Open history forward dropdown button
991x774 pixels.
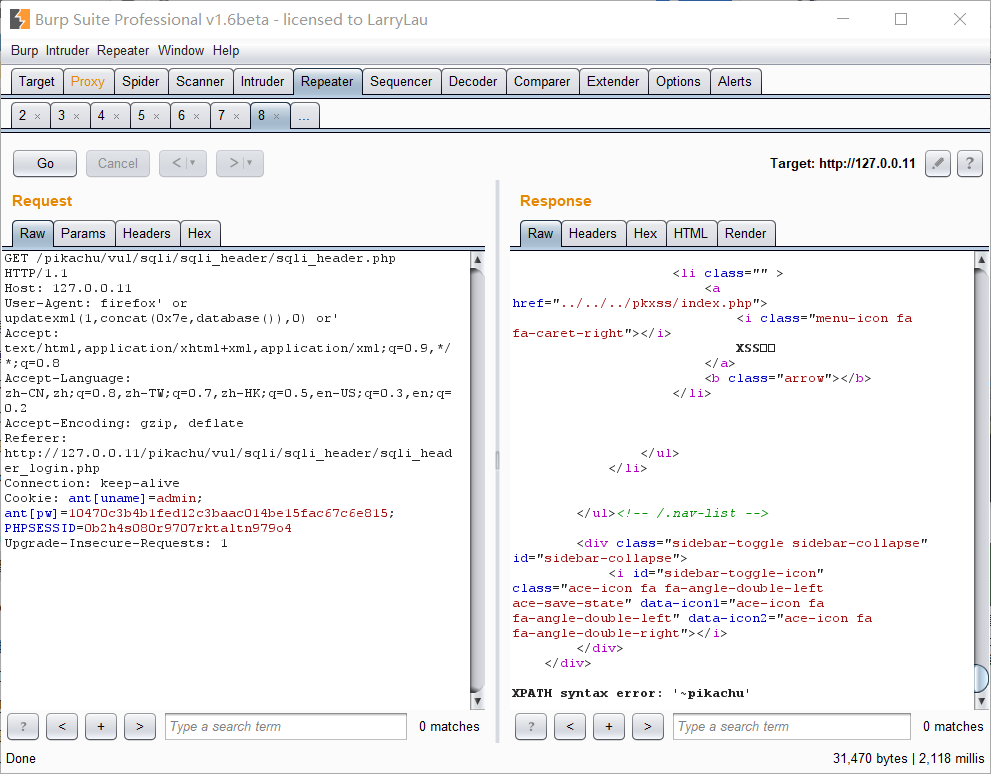pos(240,164)
